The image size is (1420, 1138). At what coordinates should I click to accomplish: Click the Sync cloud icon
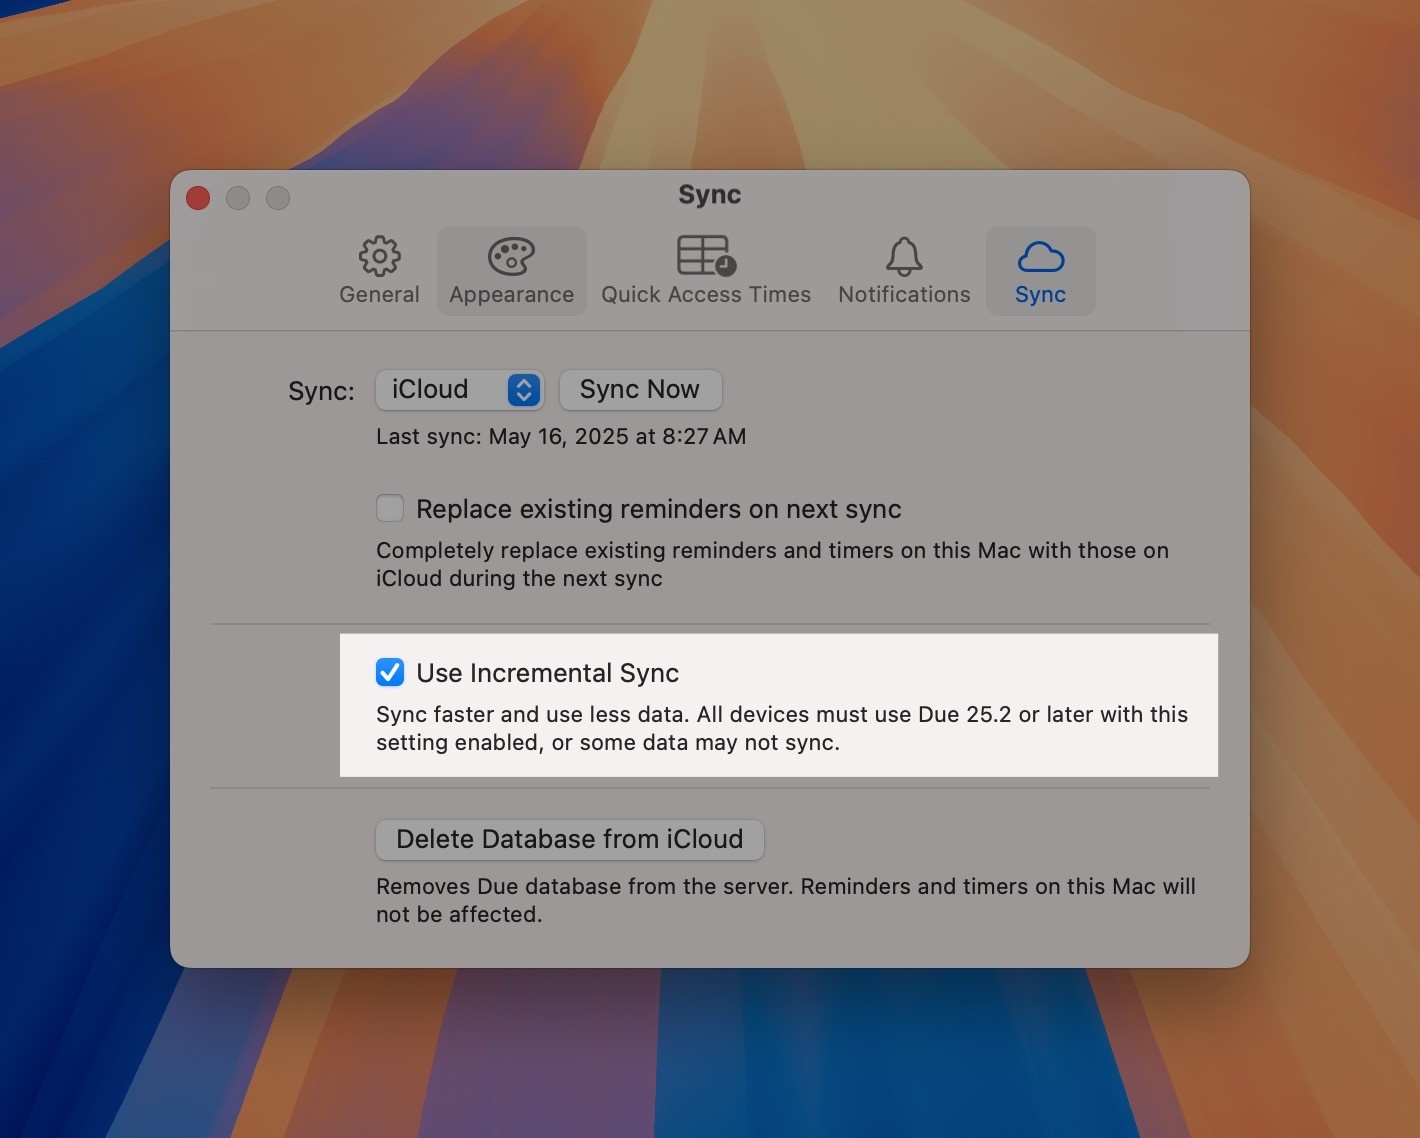1040,257
